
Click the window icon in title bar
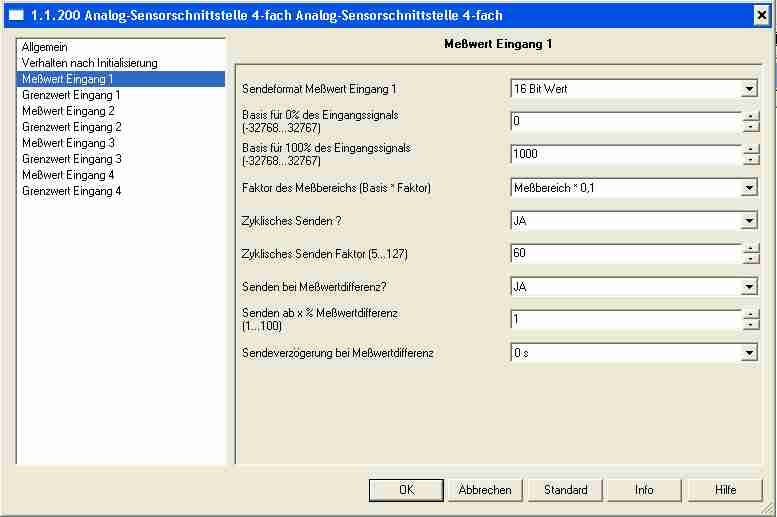pyautogui.click(x=16, y=16)
